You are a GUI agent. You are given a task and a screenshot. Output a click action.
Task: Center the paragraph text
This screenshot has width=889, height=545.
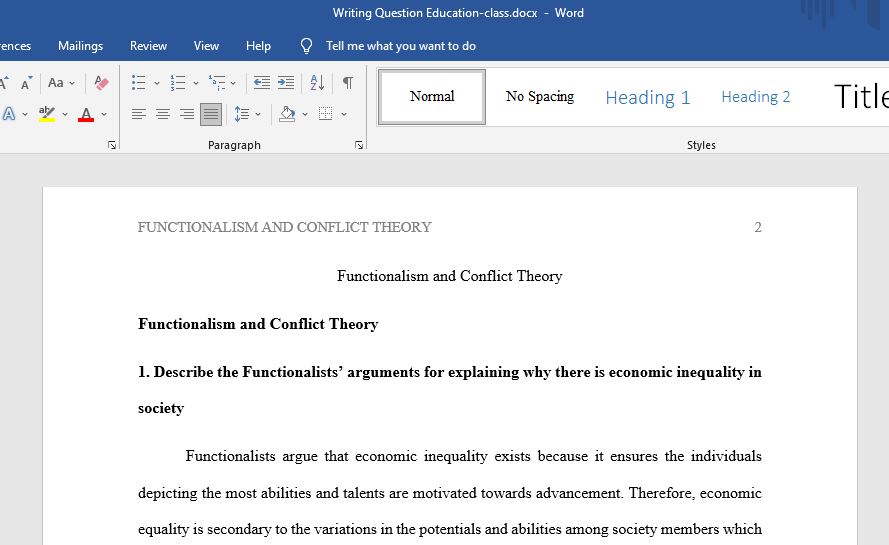[x=163, y=114]
